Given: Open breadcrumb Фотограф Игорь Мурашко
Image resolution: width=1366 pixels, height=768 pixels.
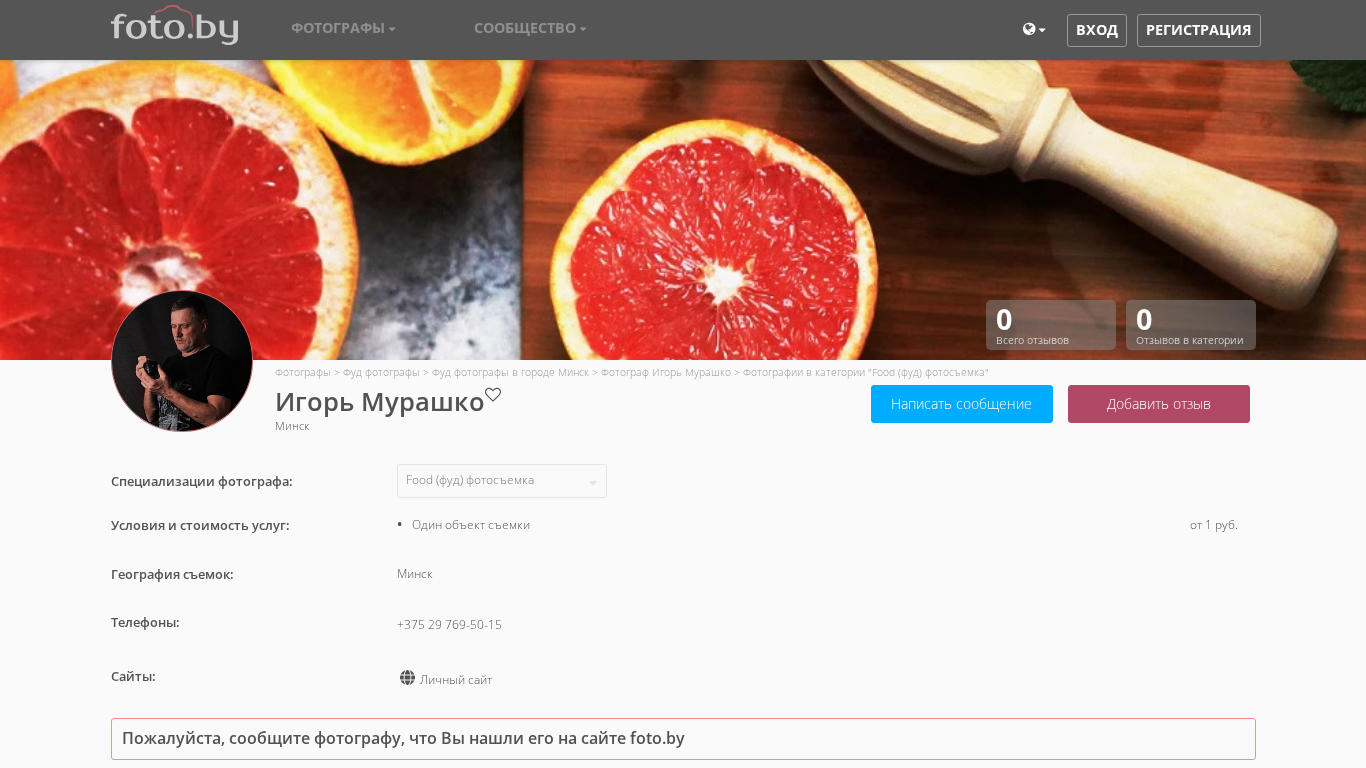Looking at the screenshot, I should tap(666, 372).
